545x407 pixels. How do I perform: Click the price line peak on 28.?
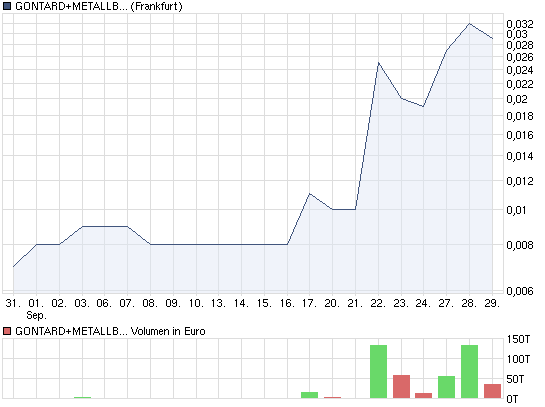click(470, 24)
